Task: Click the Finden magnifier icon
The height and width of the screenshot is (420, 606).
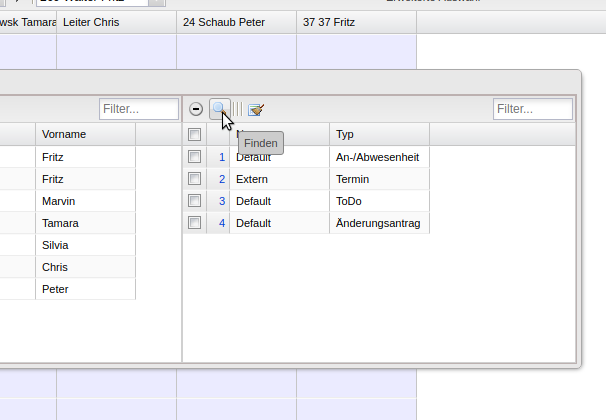Action: pyautogui.click(x=219, y=108)
